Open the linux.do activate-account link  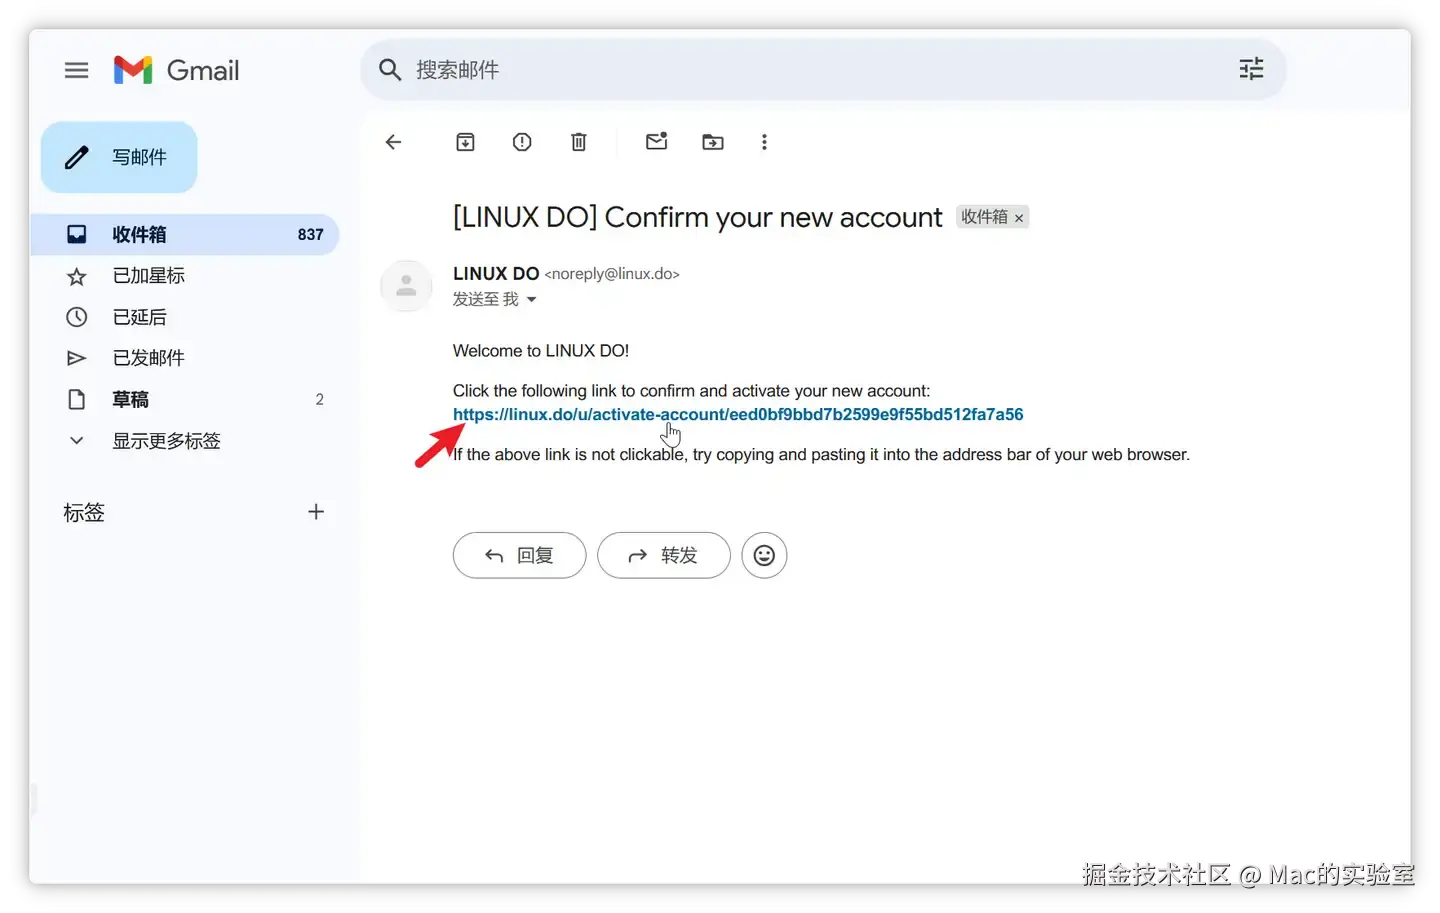(738, 414)
